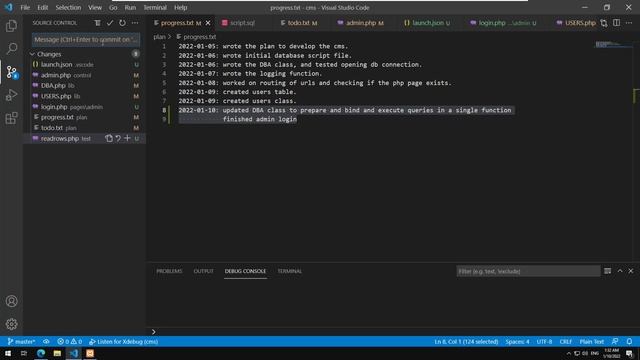640x360 pixels.
Task: Switch to the admin.php tab
Action: [x=361, y=23]
